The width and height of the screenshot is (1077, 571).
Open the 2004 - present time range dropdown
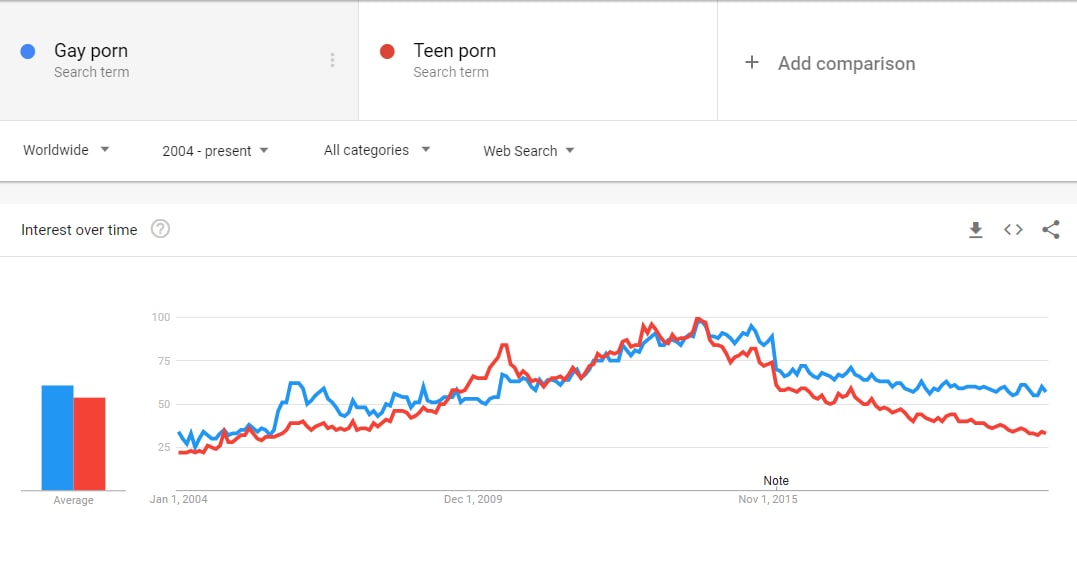pos(215,150)
